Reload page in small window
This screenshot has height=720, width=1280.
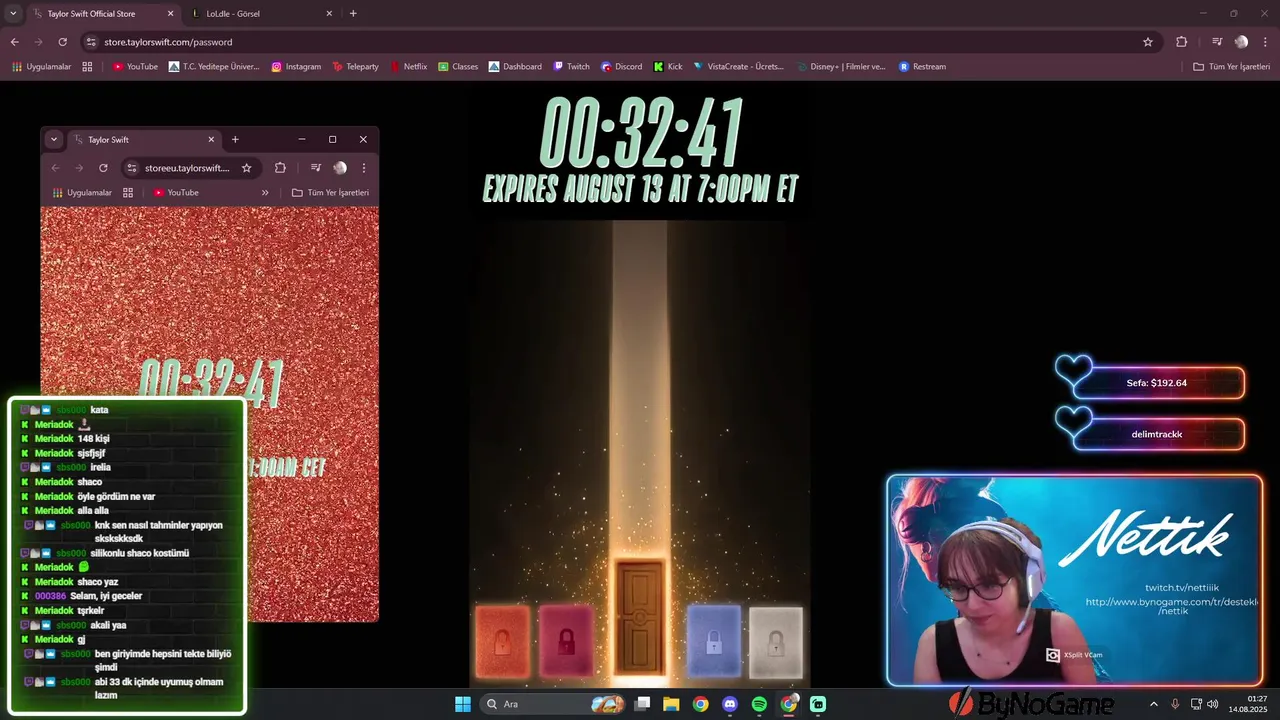(103, 168)
